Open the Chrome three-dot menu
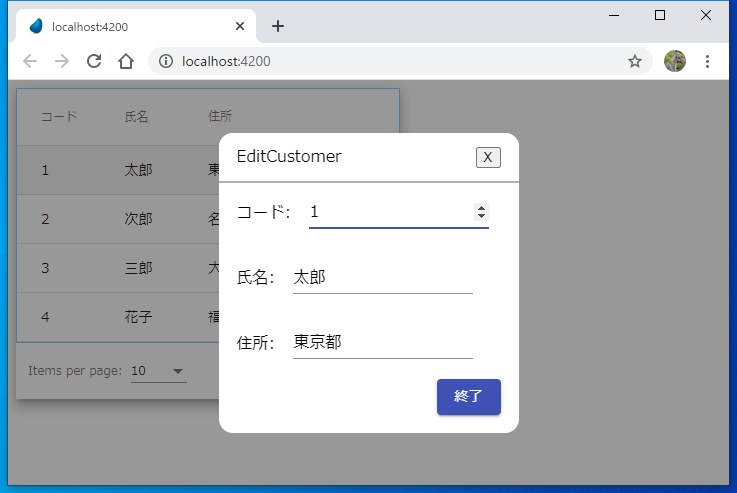The width and height of the screenshot is (737, 493). 708,61
